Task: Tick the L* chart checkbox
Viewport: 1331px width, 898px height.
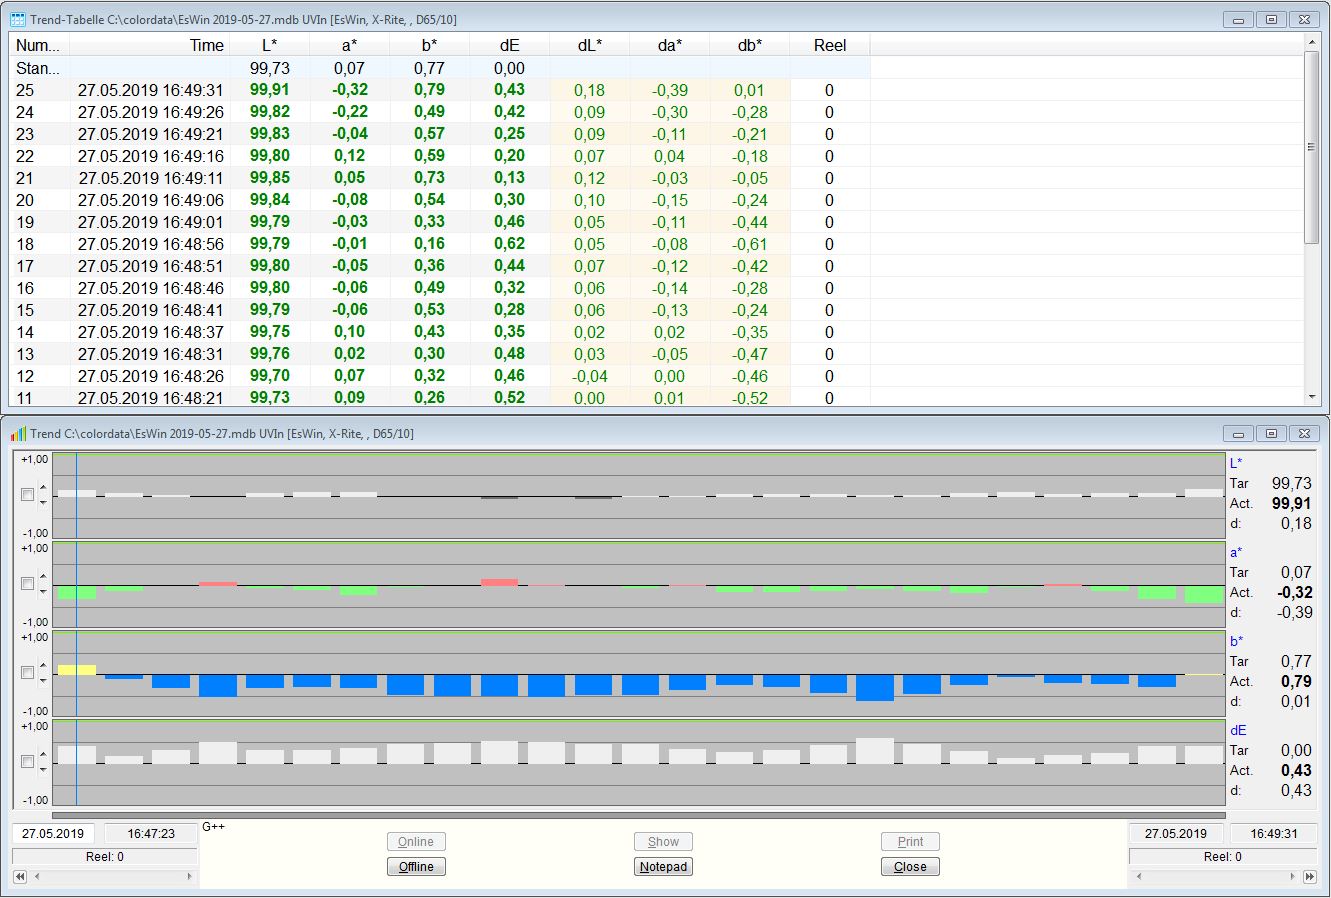Action: tap(28, 495)
